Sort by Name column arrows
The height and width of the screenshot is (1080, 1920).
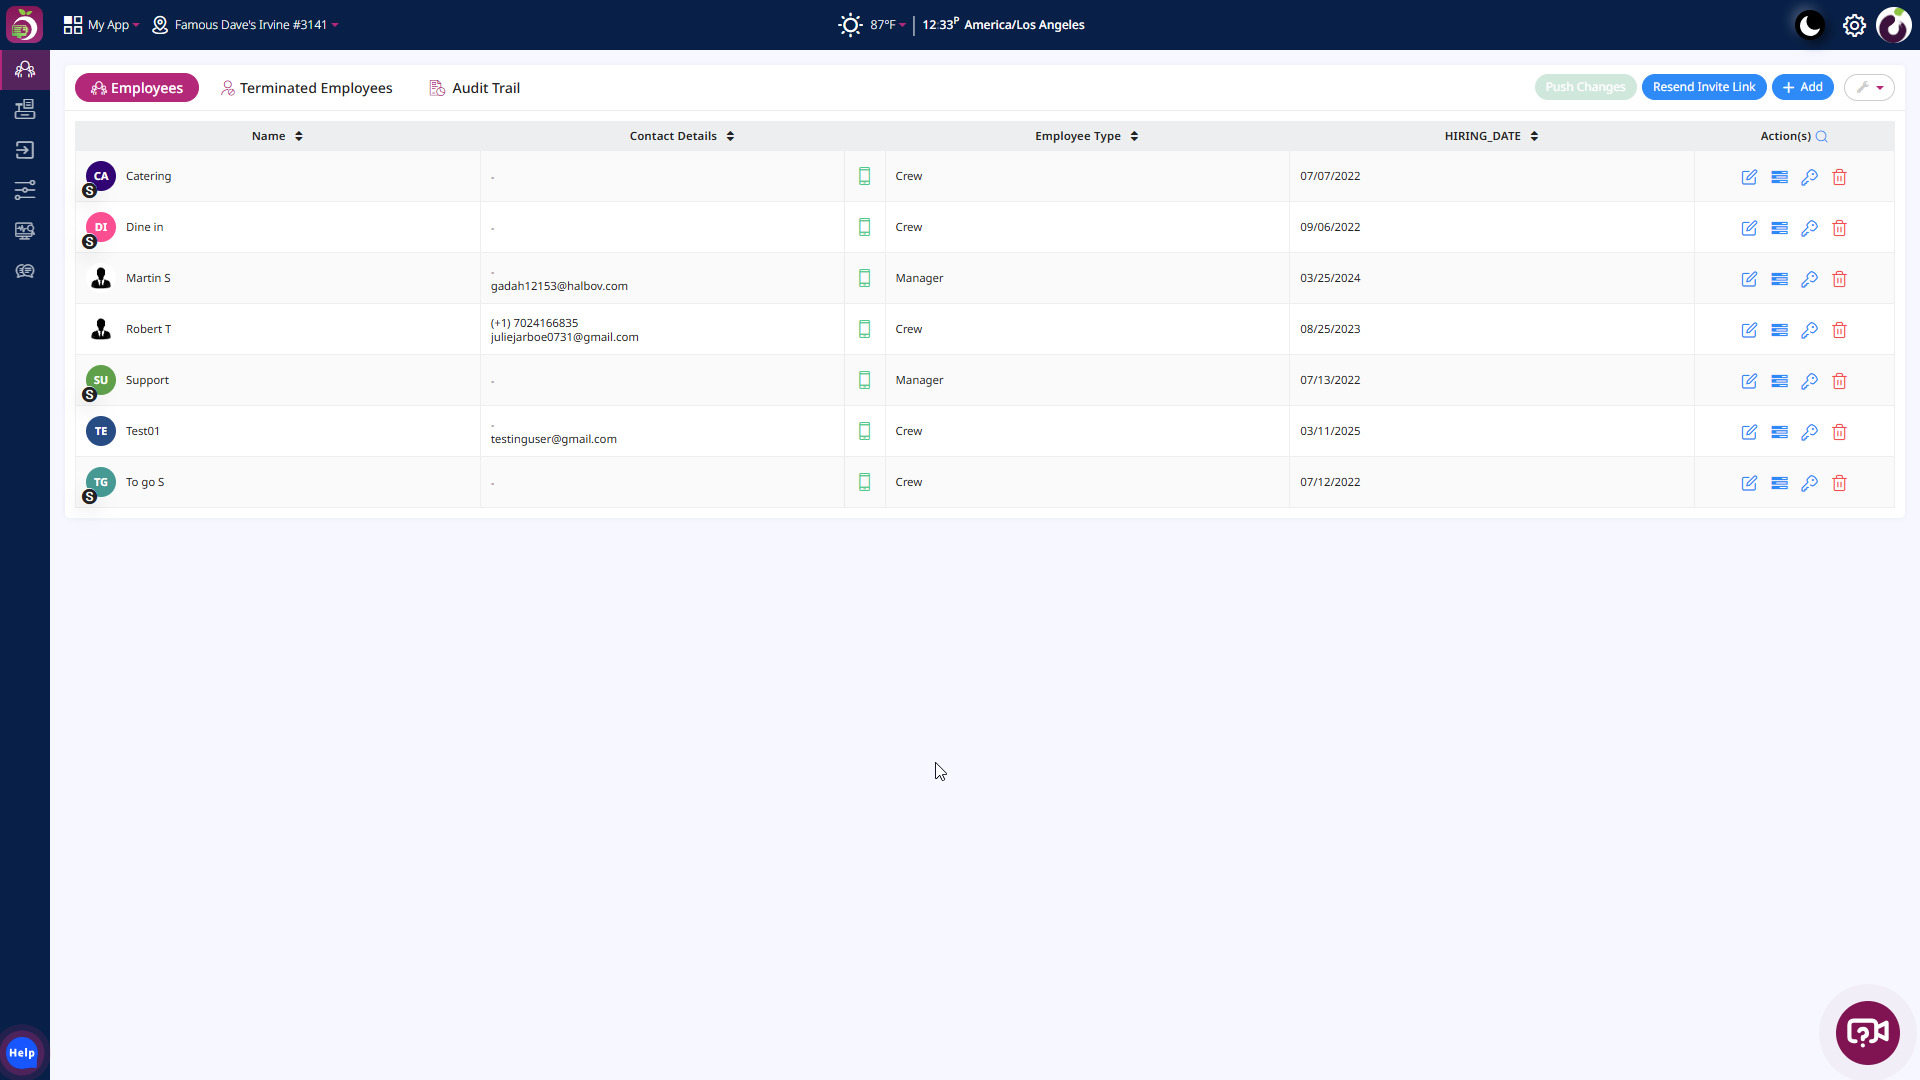299,136
